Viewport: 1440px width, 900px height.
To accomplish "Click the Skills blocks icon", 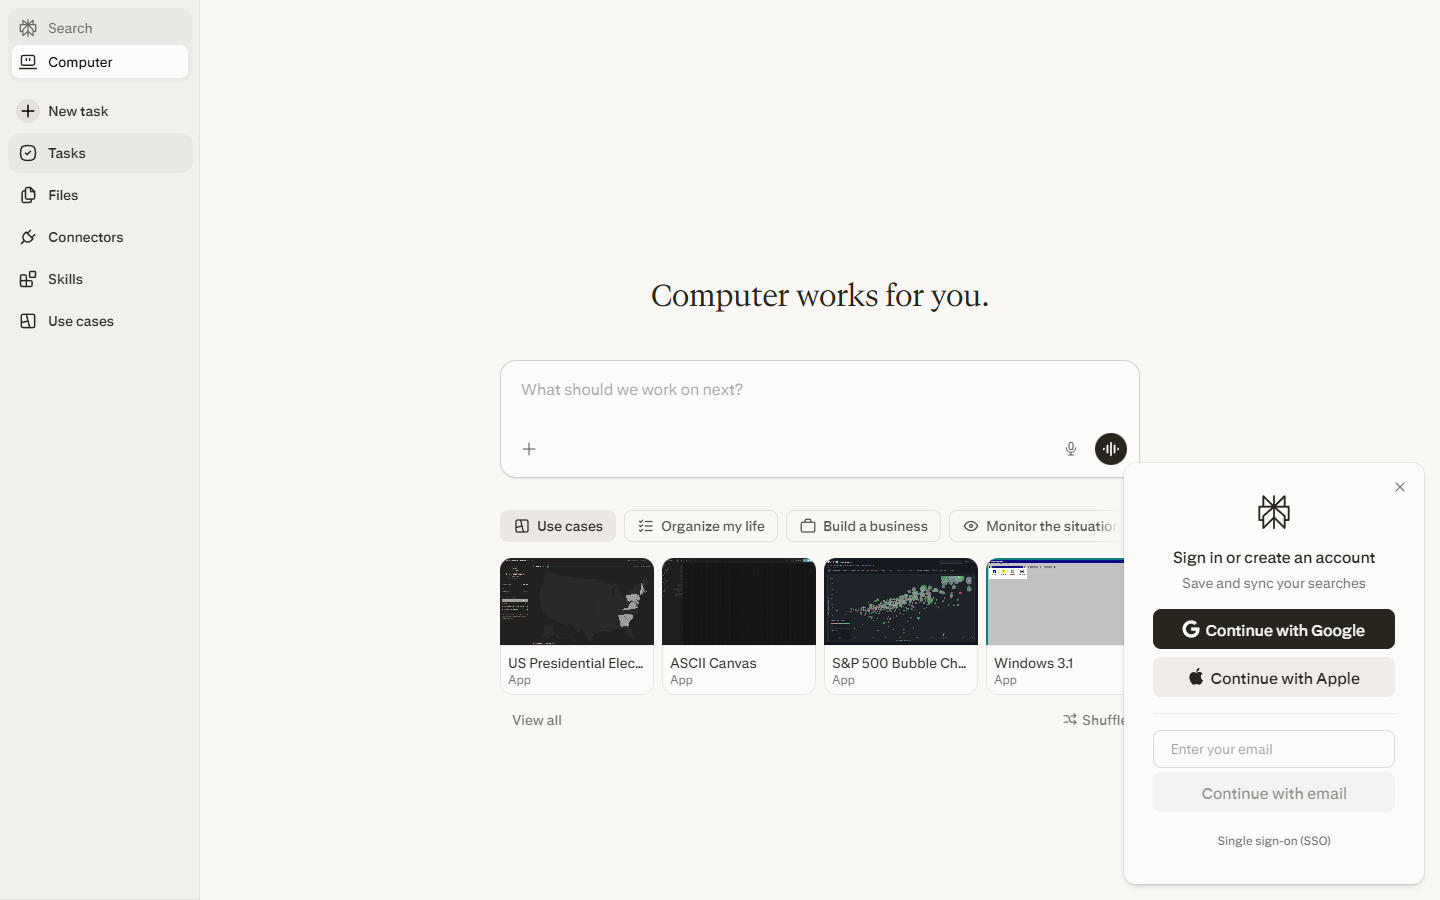I will pos(28,279).
